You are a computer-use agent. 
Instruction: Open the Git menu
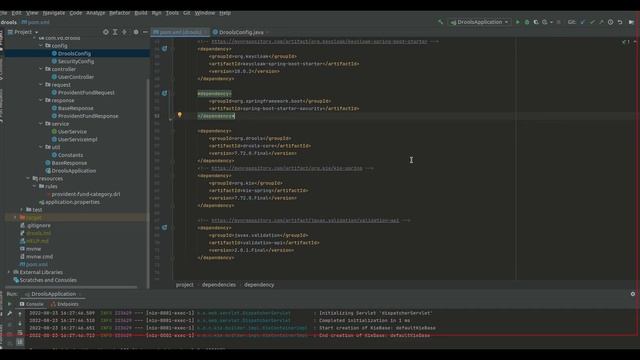(x=187, y=13)
